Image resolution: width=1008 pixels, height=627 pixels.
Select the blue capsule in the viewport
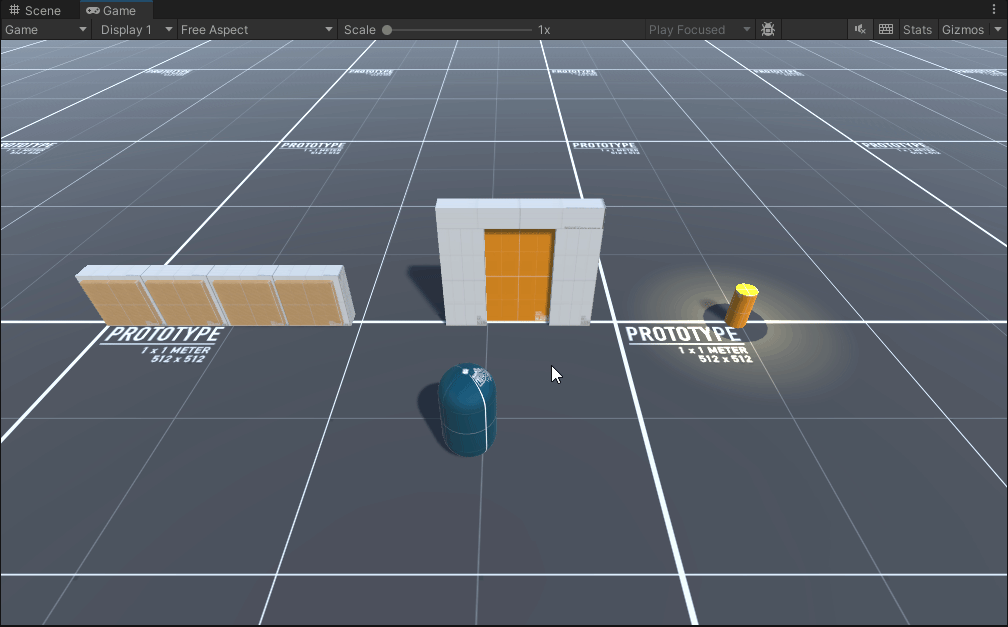[x=466, y=408]
